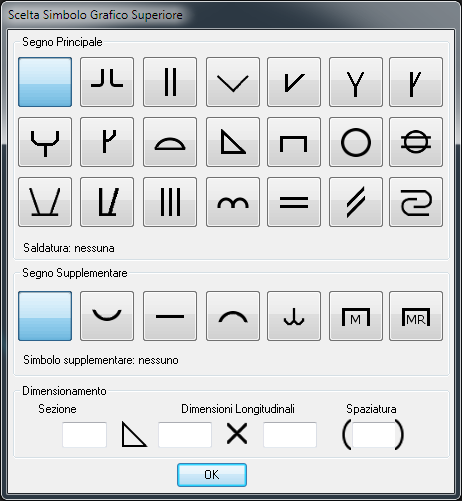Pick the two horizontal lines weld symbol
This screenshot has height=501, width=462.
(x=294, y=202)
